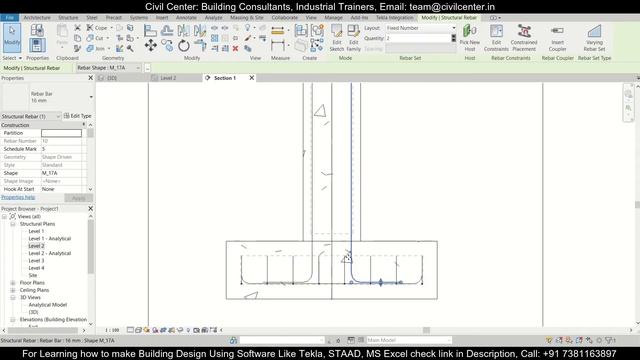Expand the Floor Plans node
The image size is (640, 360).
click(x=13, y=283)
